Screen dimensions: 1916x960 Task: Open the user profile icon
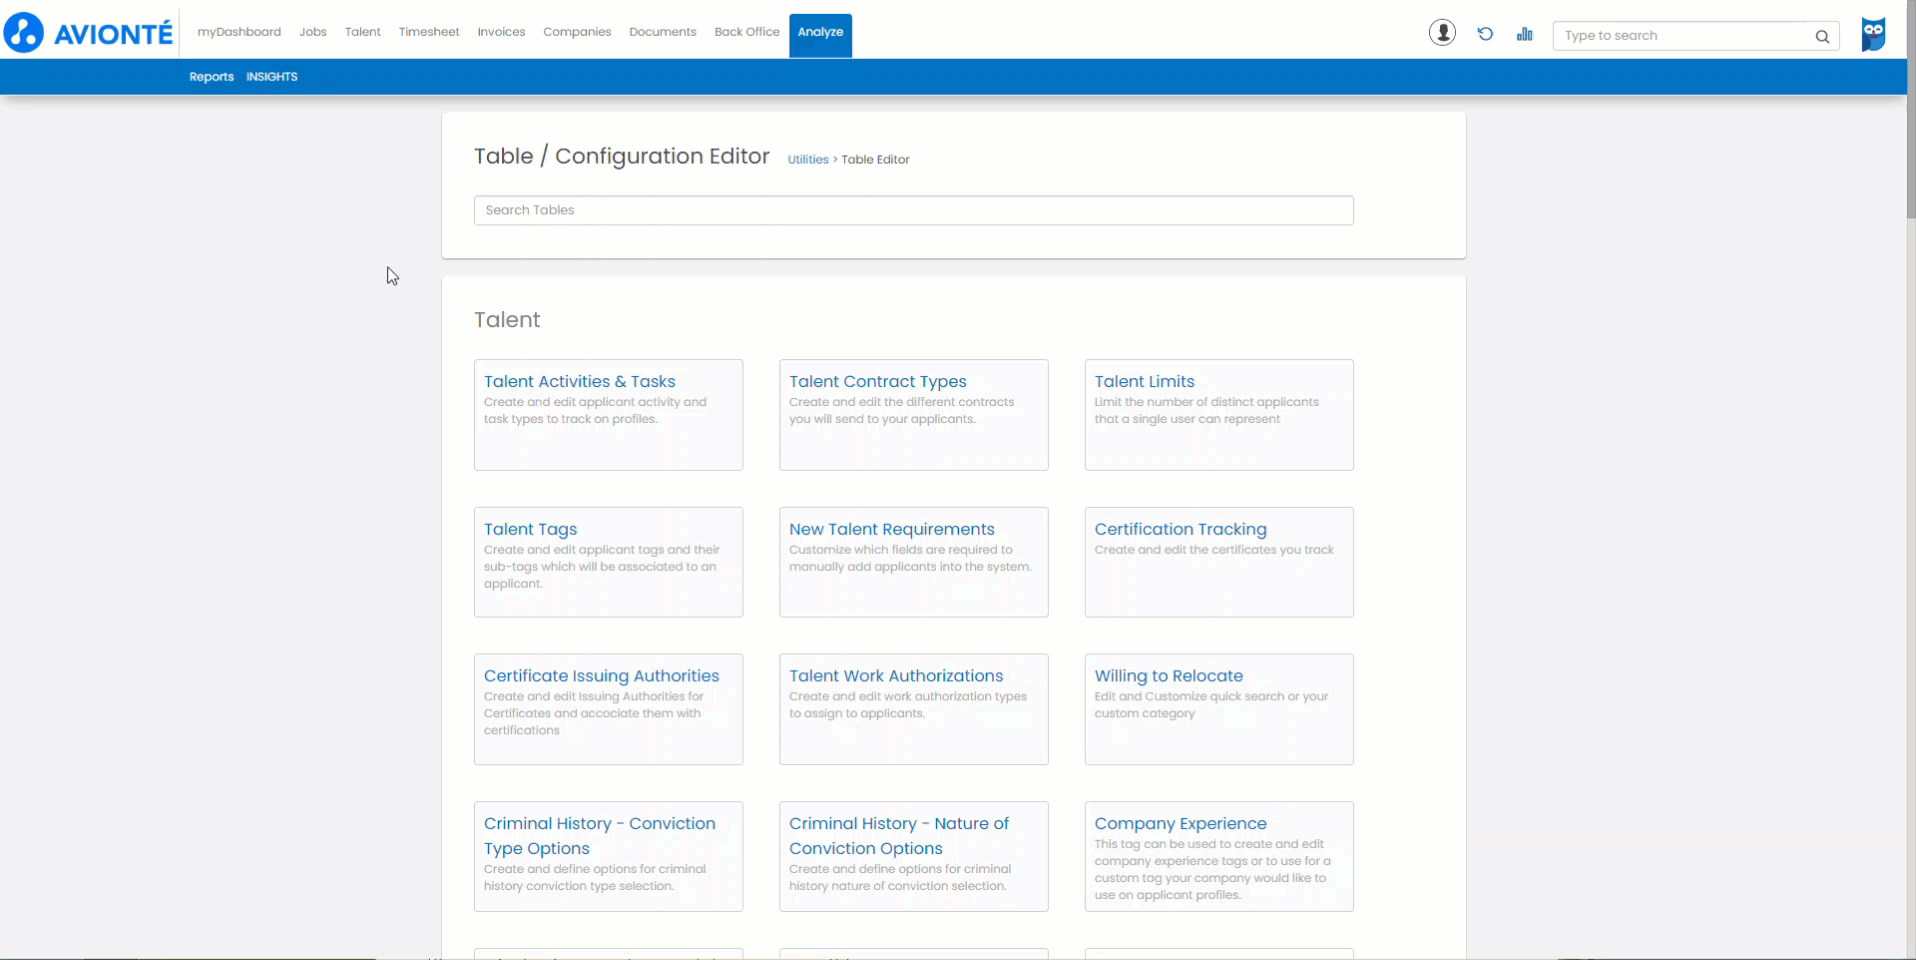(x=1442, y=33)
